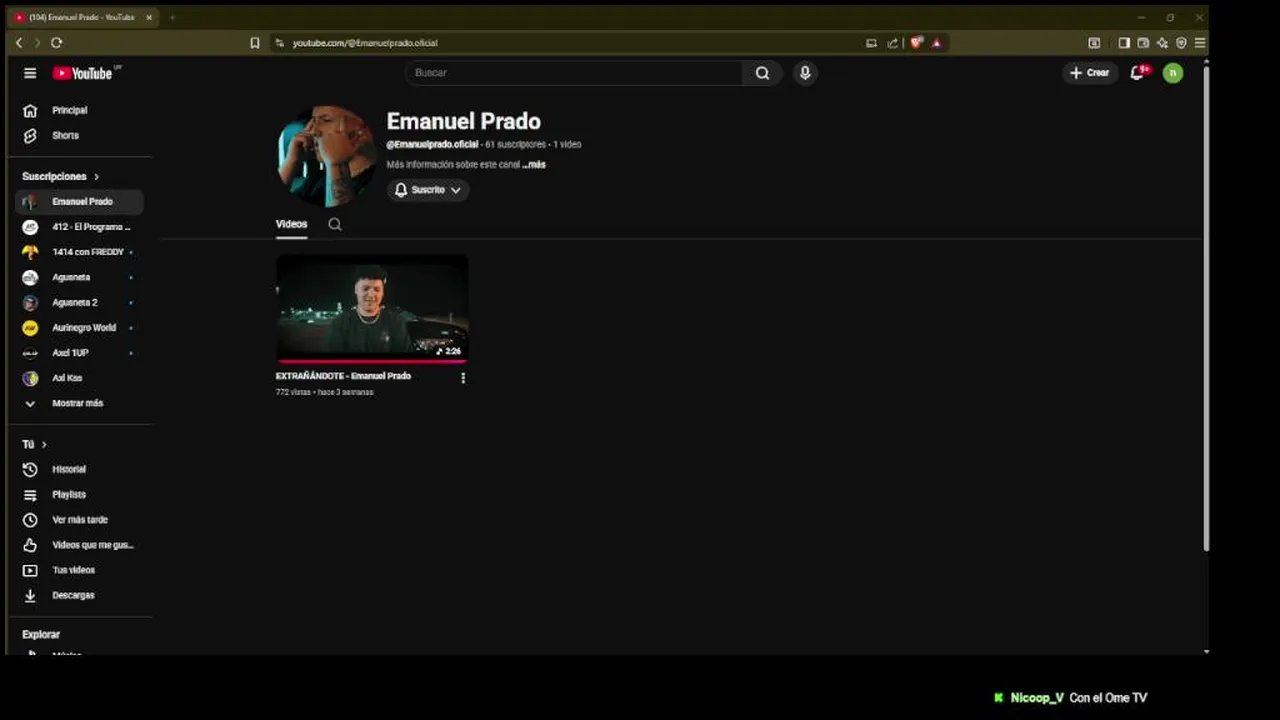Open Brave VPN shield icon

pyautogui.click(x=1181, y=43)
